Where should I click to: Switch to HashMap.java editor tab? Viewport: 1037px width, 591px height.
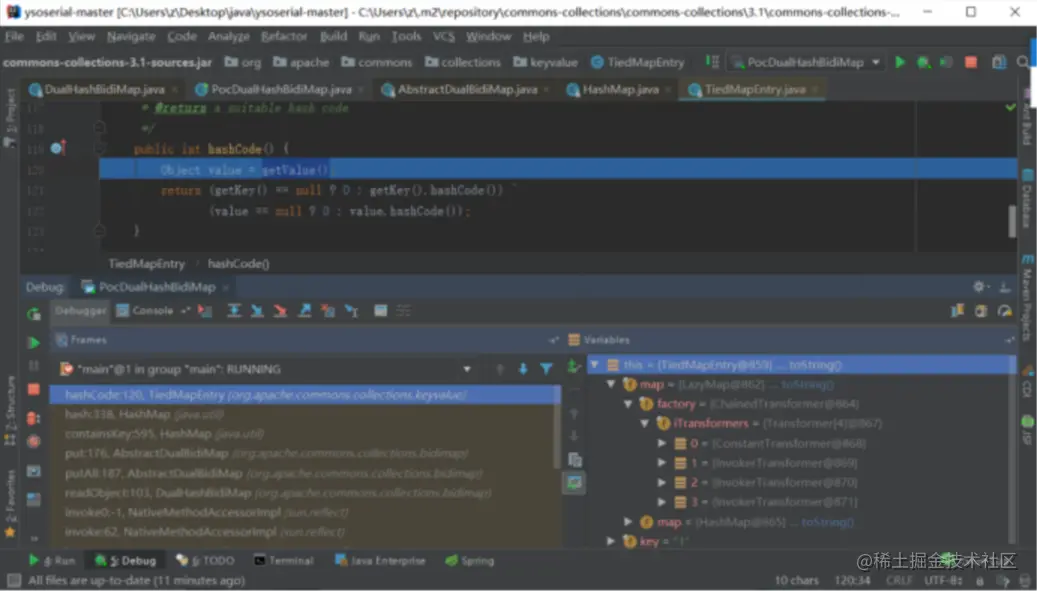coord(620,89)
